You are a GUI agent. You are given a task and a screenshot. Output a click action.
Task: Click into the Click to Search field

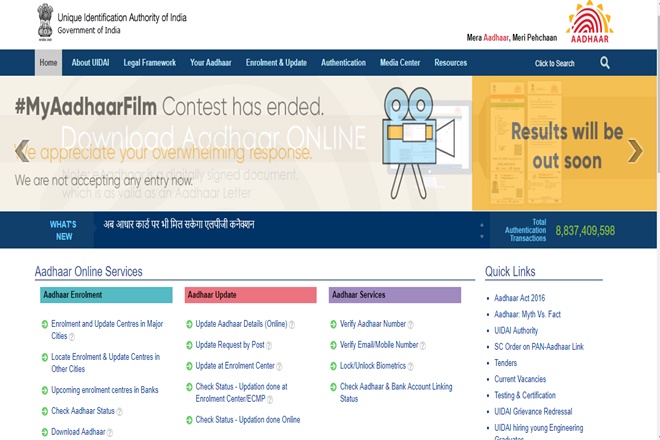click(x=555, y=63)
